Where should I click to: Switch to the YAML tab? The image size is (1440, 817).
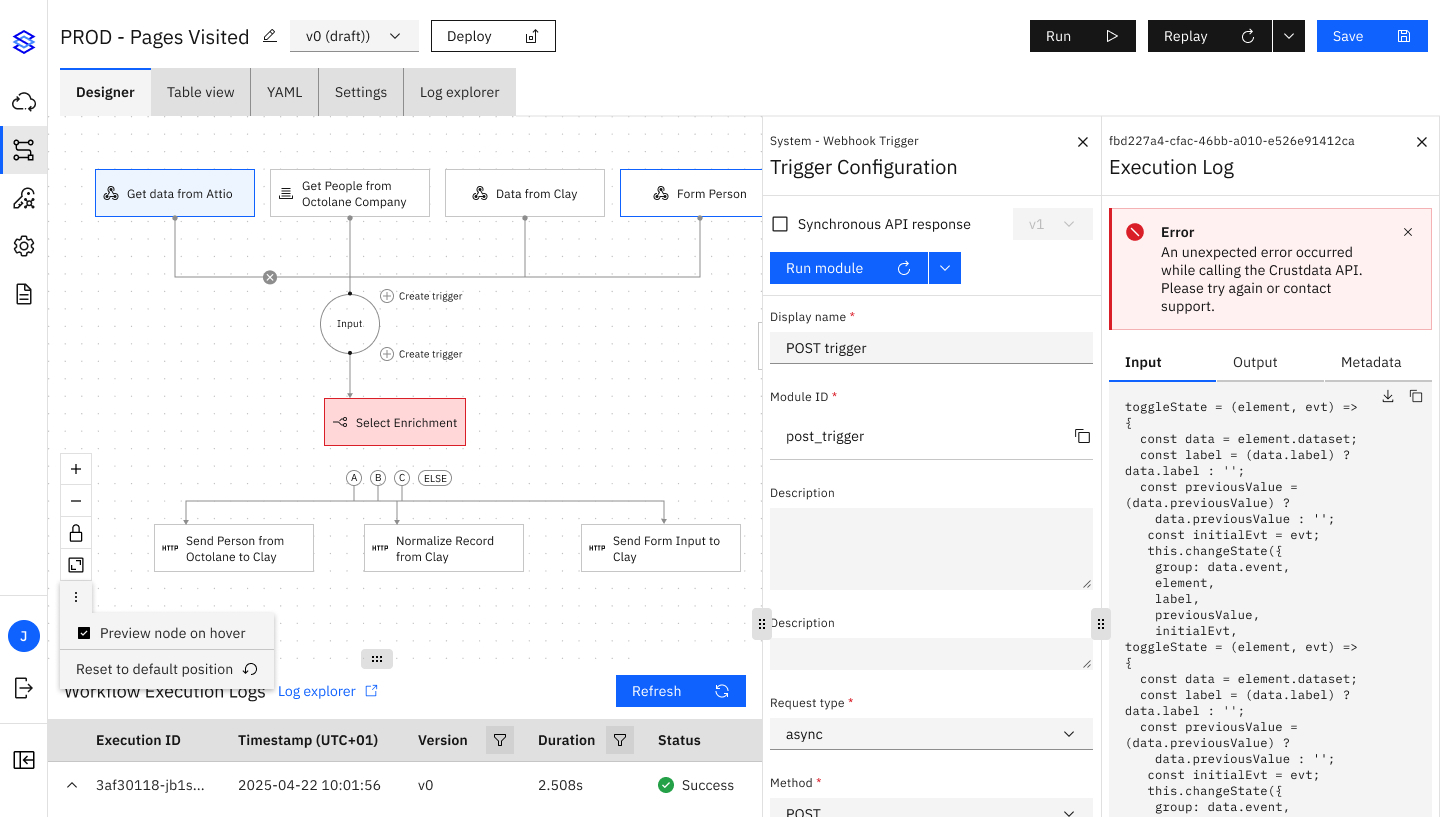pos(284,91)
